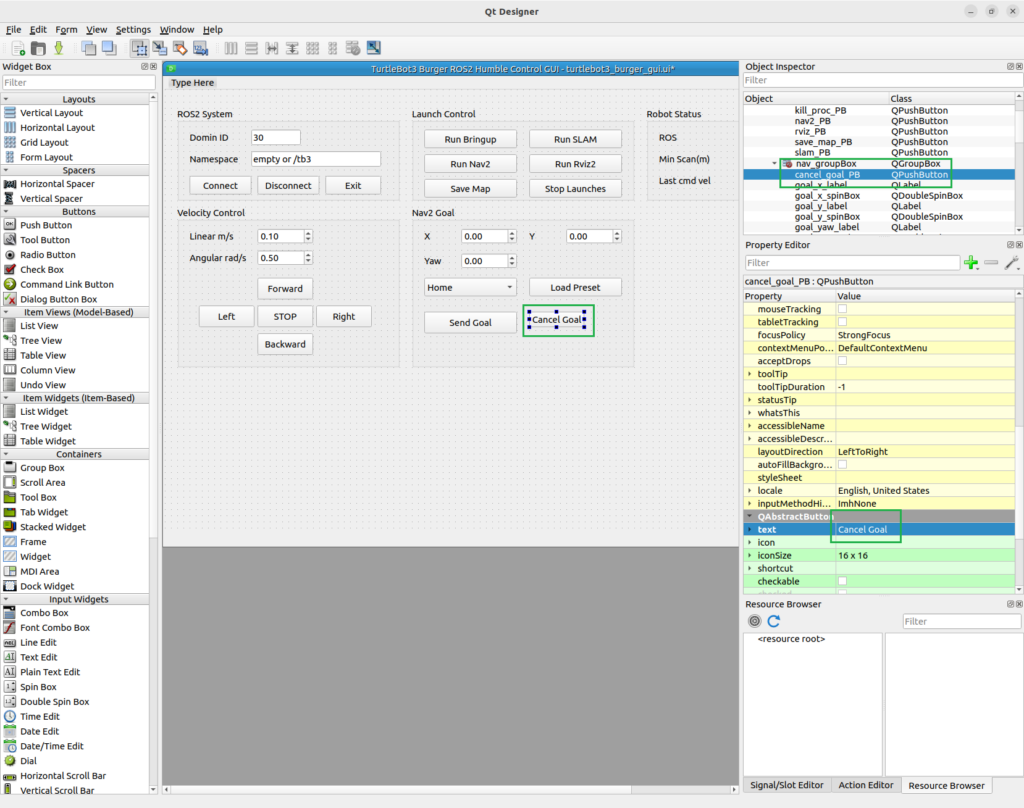The width and height of the screenshot is (1024, 808).
Task: Decrease the Angular rad/s spin box value
Action: coord(308,261)
